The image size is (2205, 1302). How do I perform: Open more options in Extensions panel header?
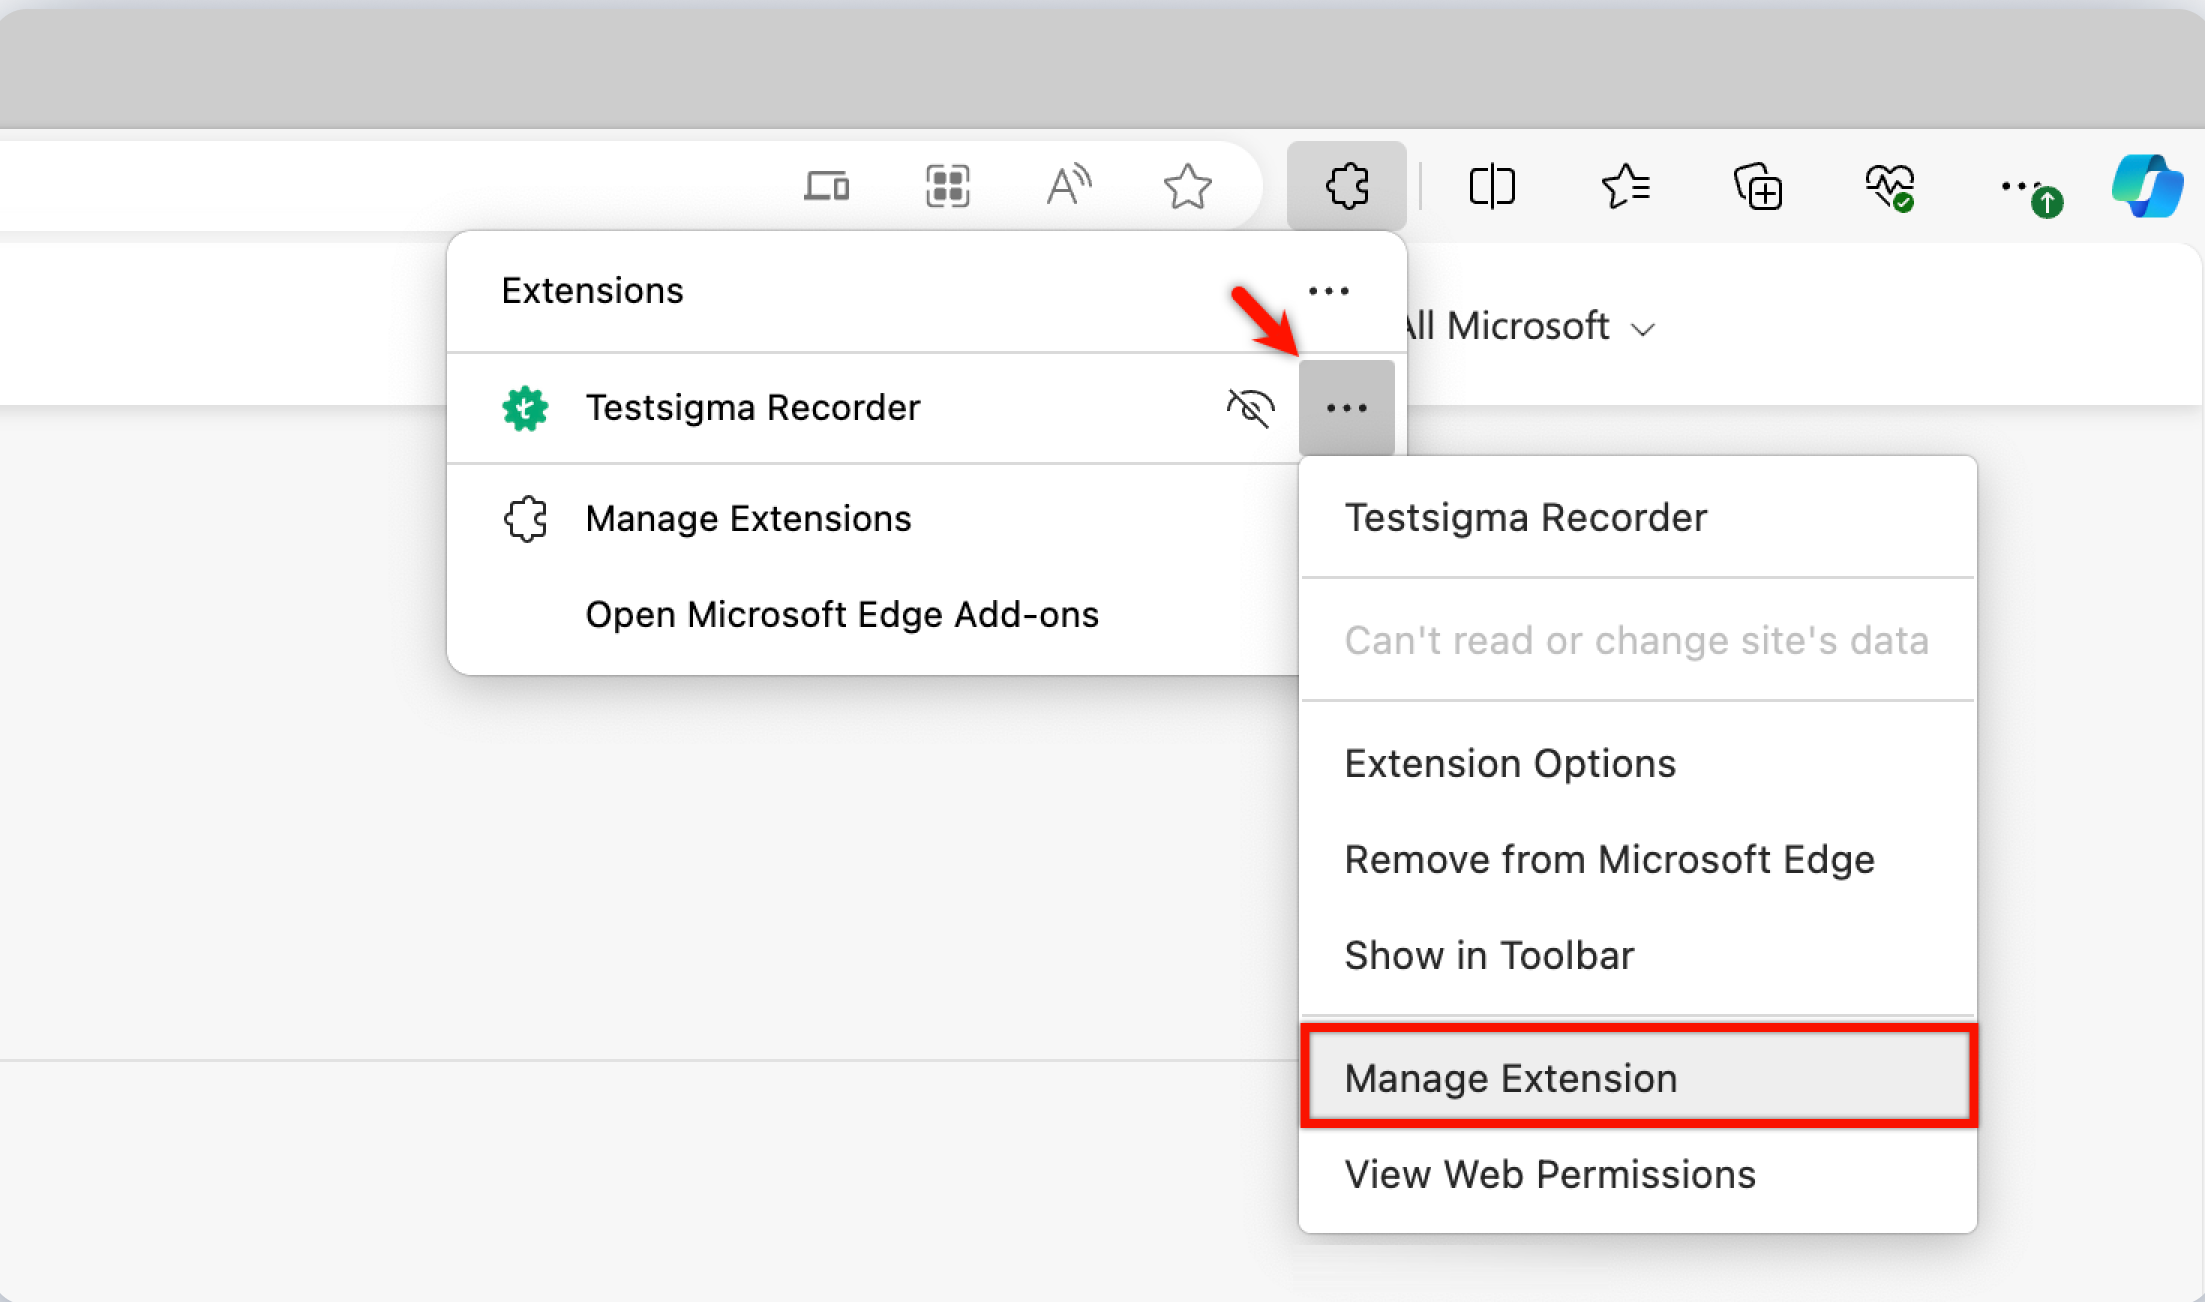(x=1329, y=291)
